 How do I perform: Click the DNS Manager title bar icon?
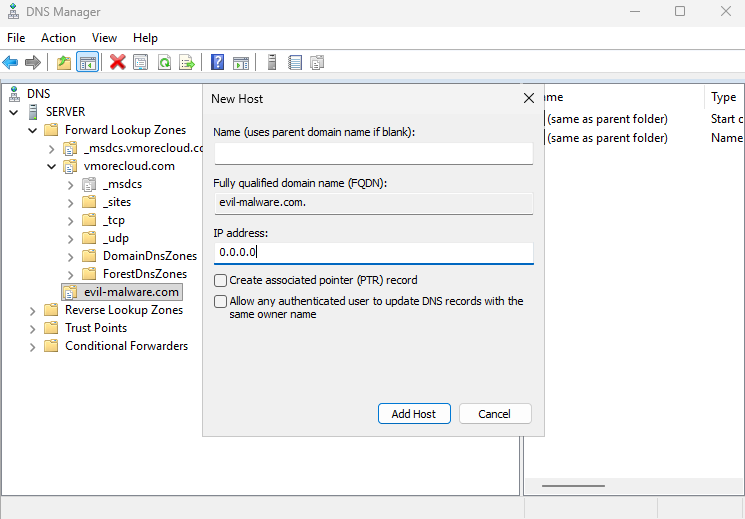point(14,11)
